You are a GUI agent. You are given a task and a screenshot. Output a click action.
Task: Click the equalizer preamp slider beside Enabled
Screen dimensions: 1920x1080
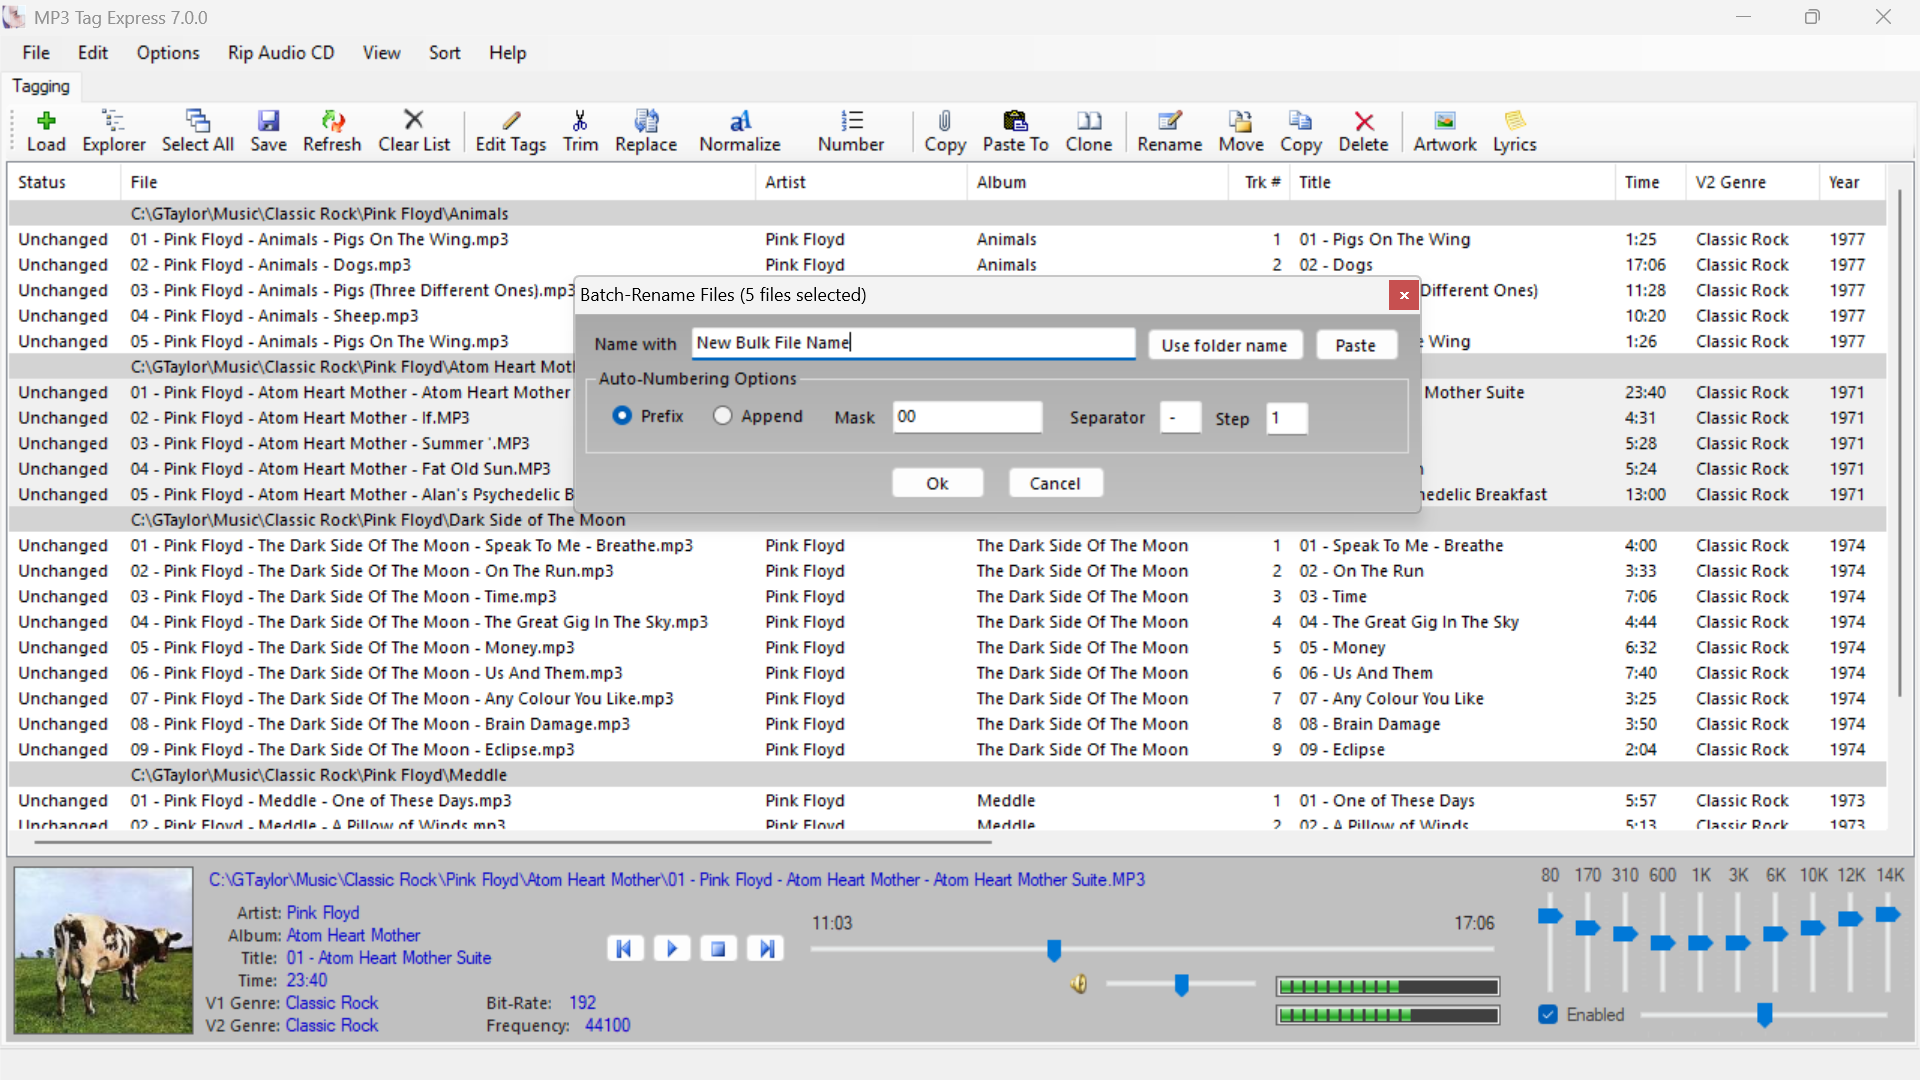1764,1015
